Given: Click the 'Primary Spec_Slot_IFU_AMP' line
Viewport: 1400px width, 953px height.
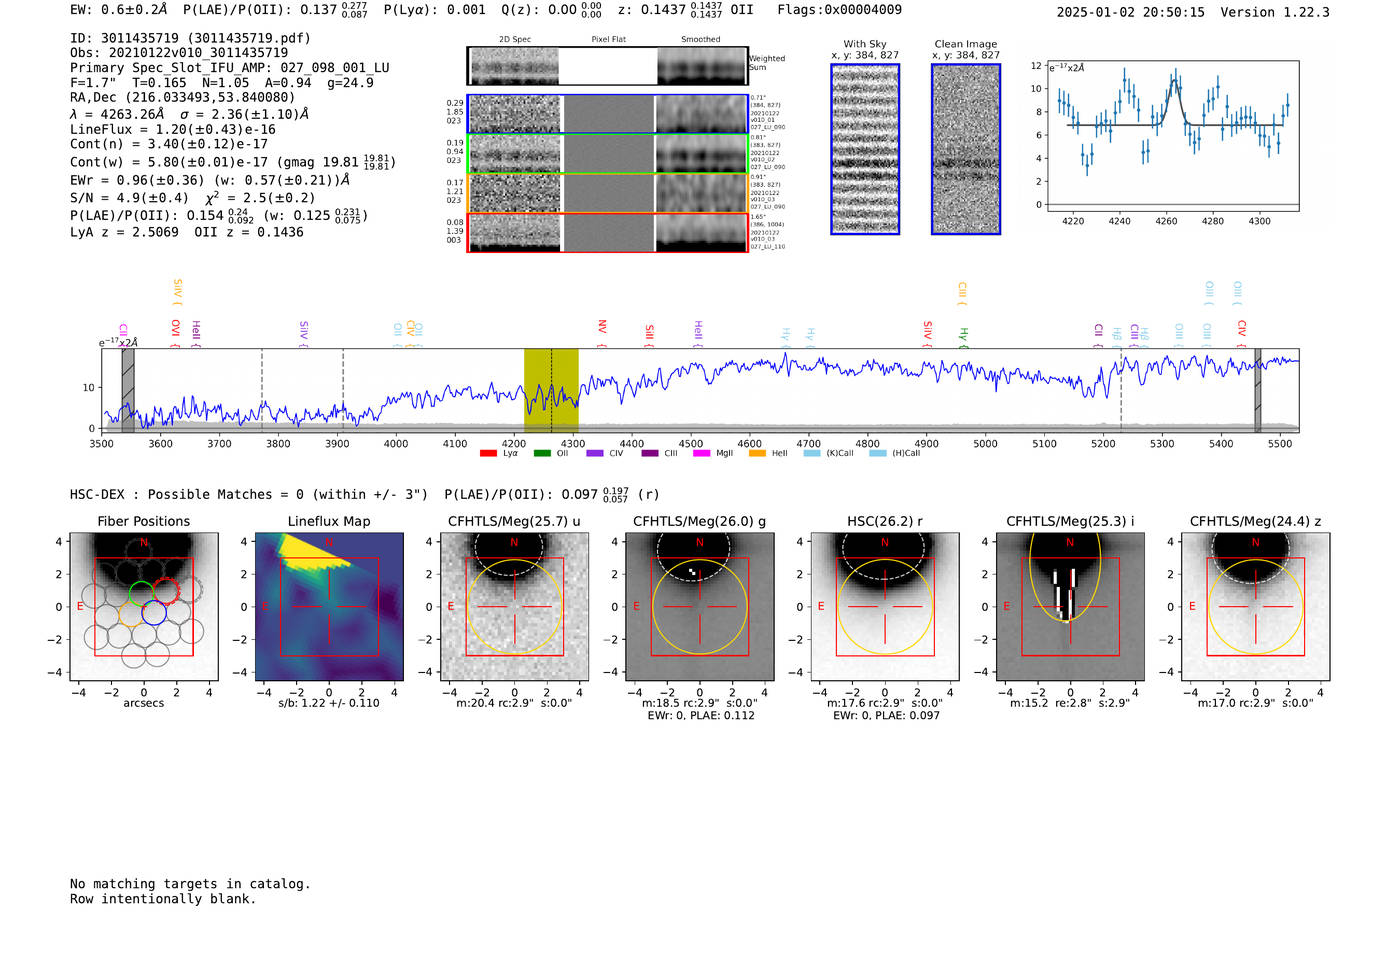Looking at the screenshot, I should pyautogui.click(x=230, y=68).
